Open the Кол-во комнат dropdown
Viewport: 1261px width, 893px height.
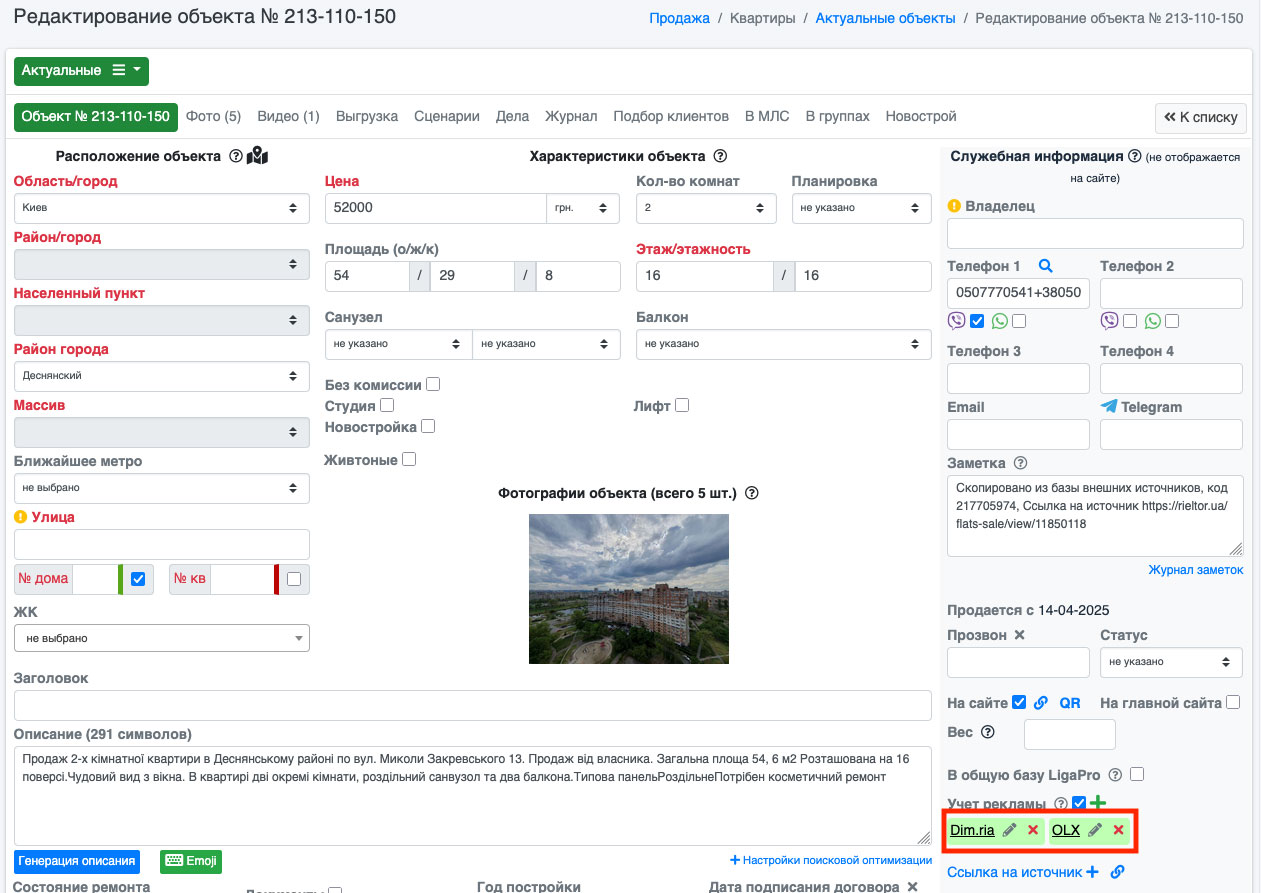(706, 208)
